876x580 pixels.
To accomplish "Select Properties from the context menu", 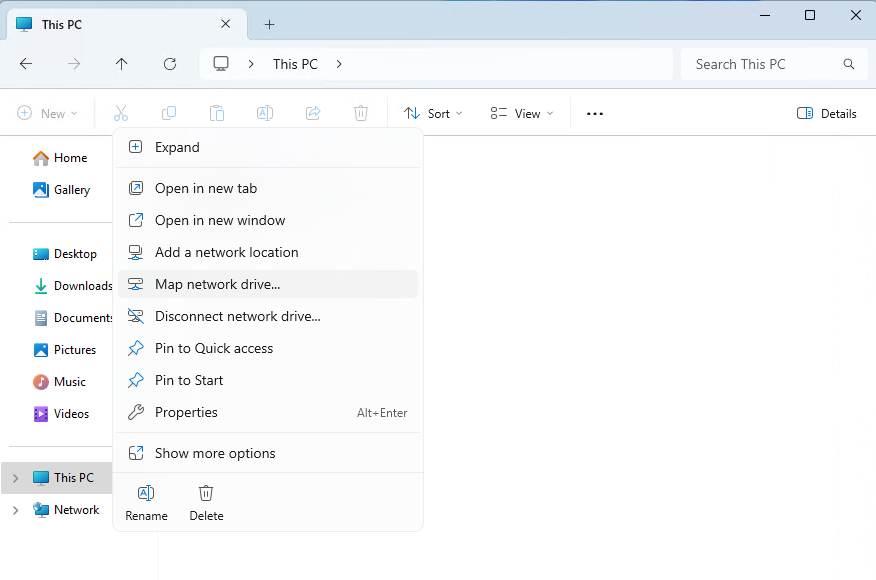I will click(x=186, y=412).
